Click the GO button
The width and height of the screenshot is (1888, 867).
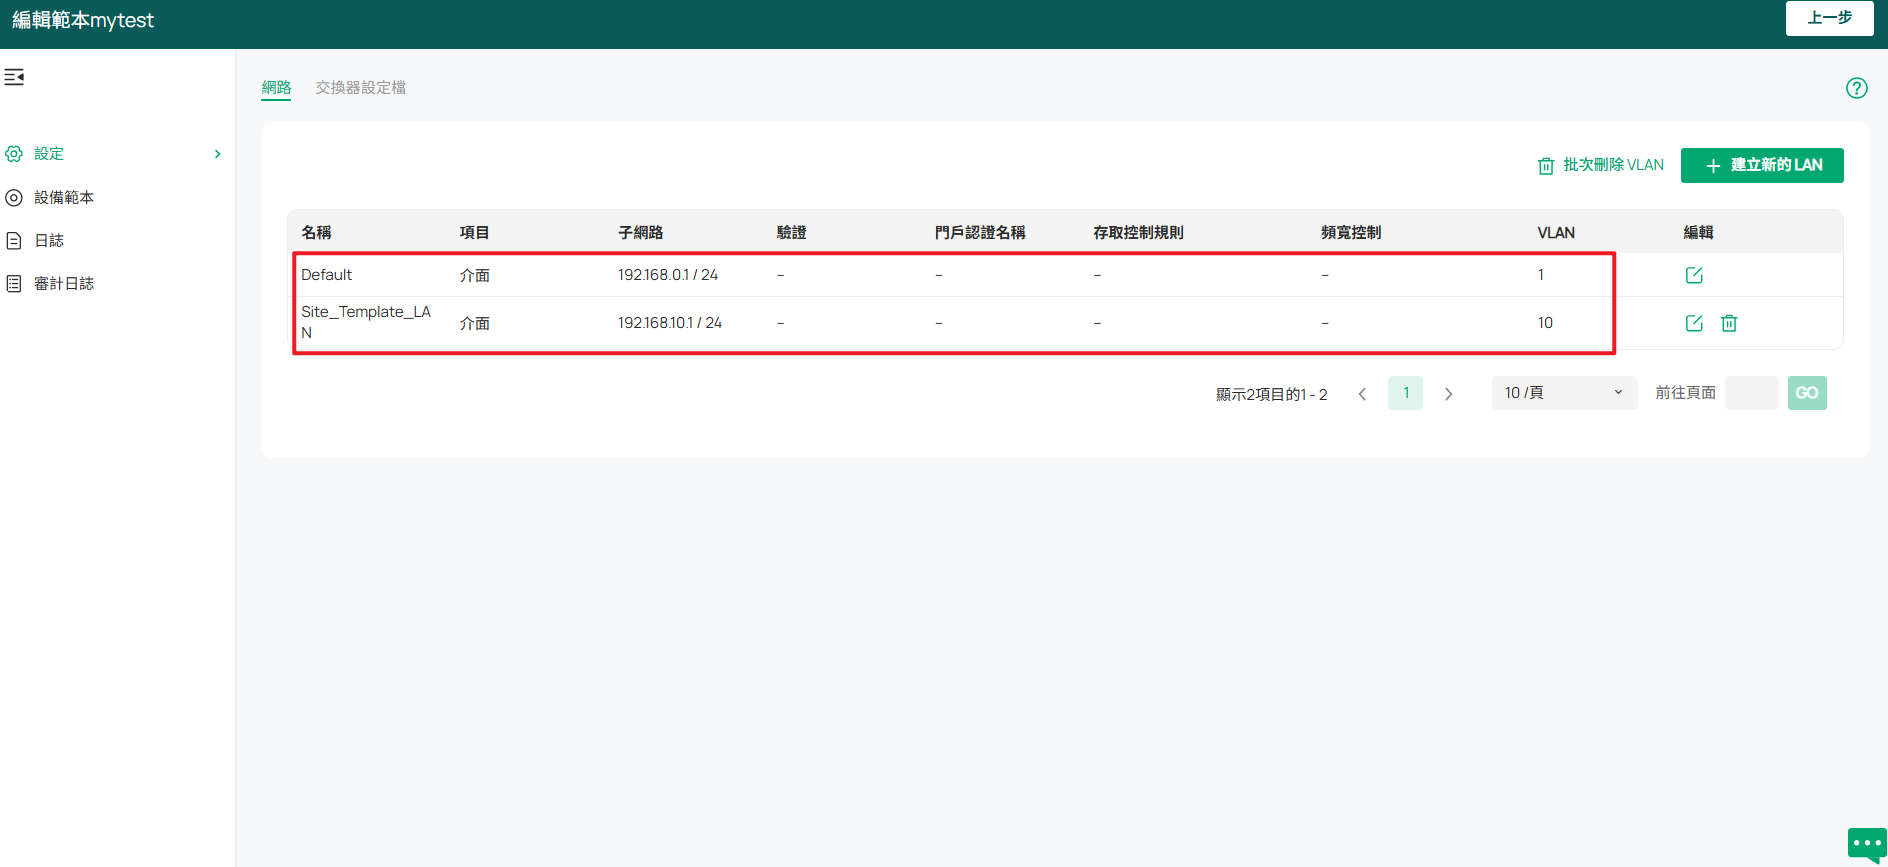pyautogui.click(x=1807, y=393)
